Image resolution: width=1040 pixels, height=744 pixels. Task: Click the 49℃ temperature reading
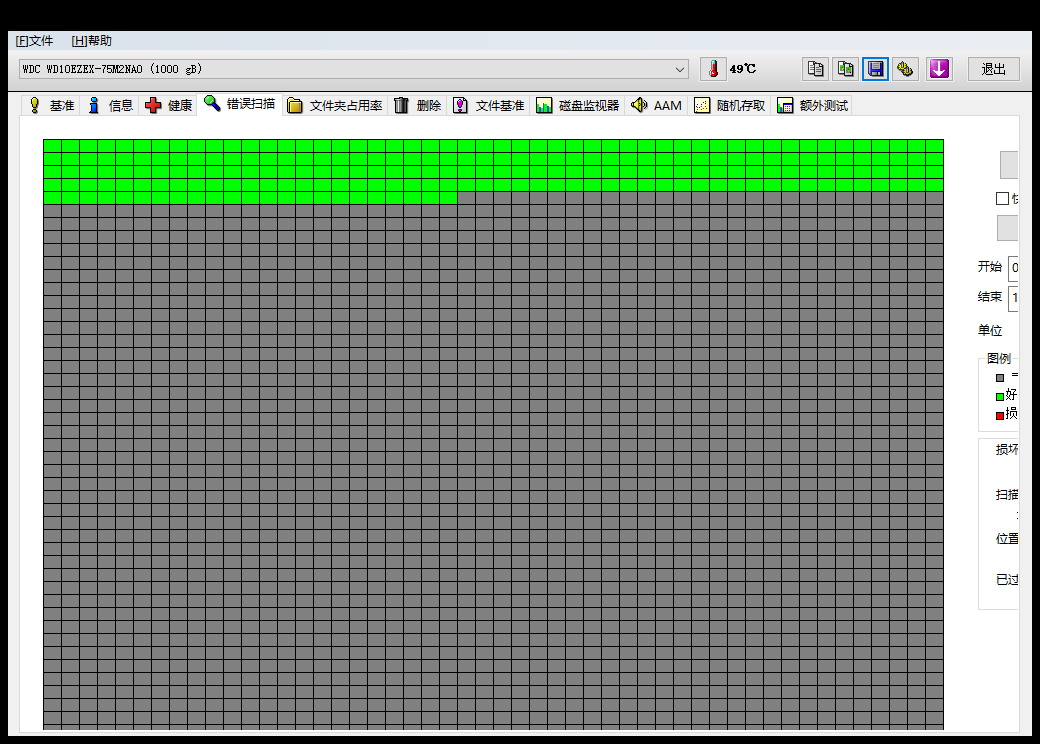pyautogui.click(x=742, y=69)
